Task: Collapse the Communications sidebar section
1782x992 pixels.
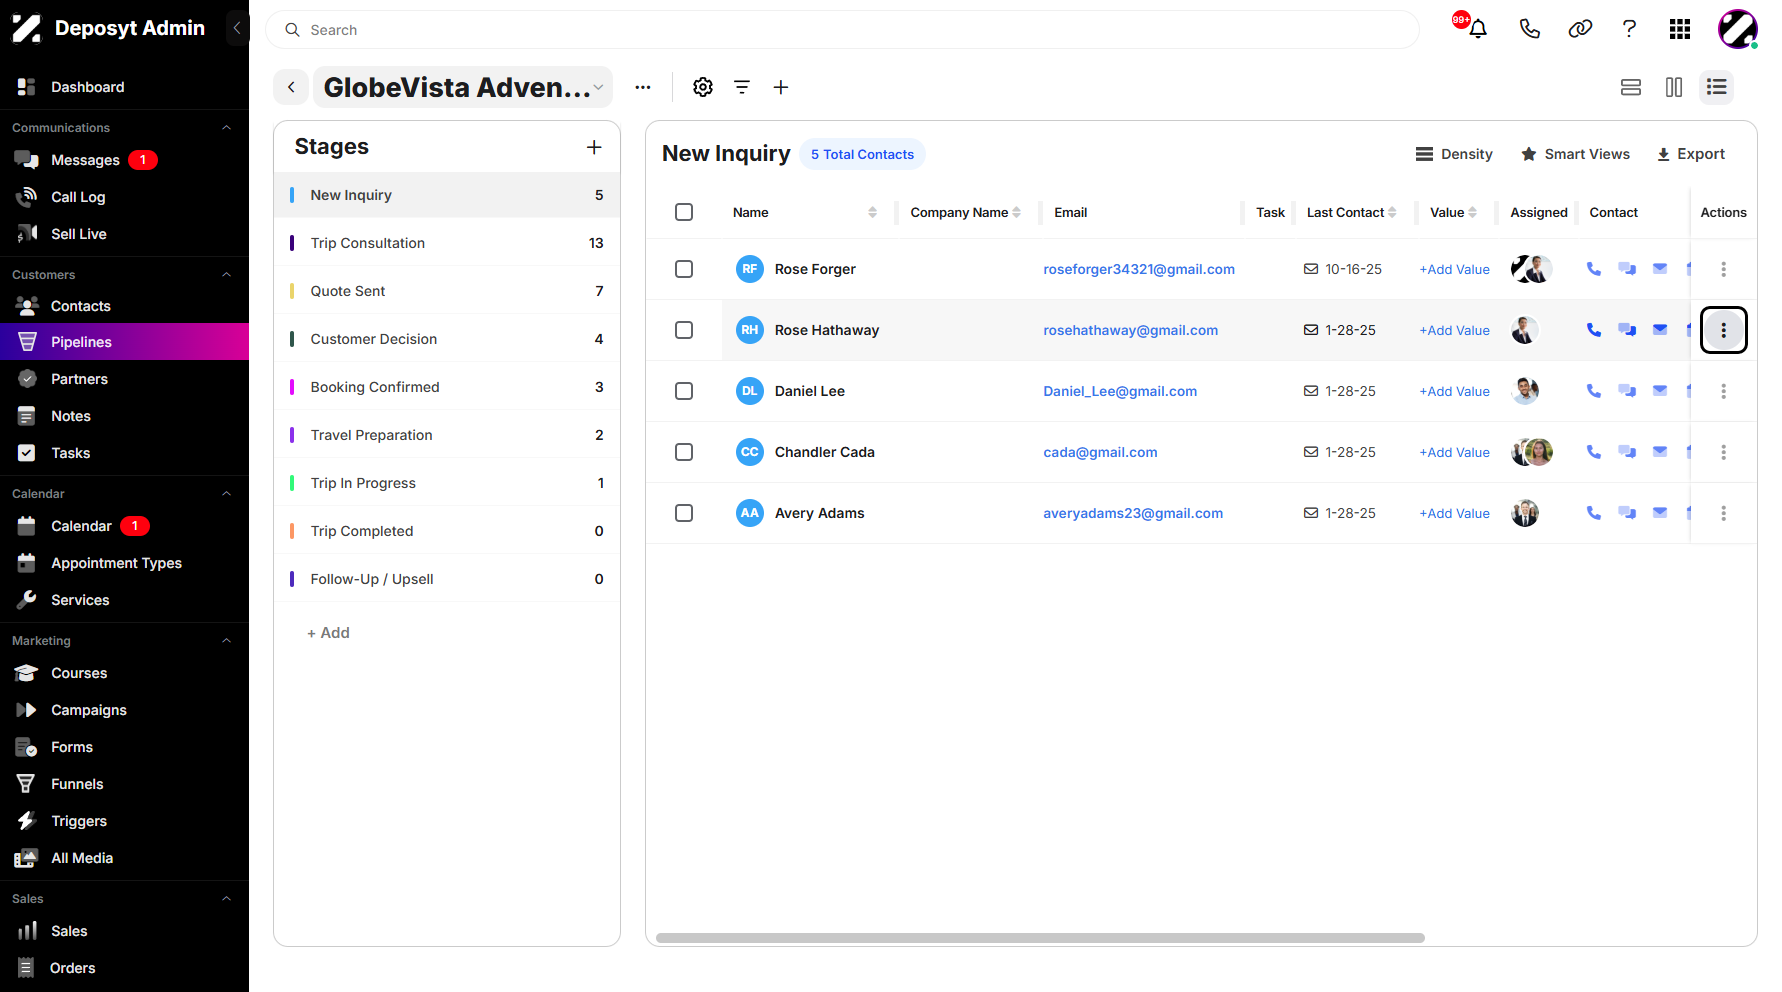Action: click(x=226, y=128)
